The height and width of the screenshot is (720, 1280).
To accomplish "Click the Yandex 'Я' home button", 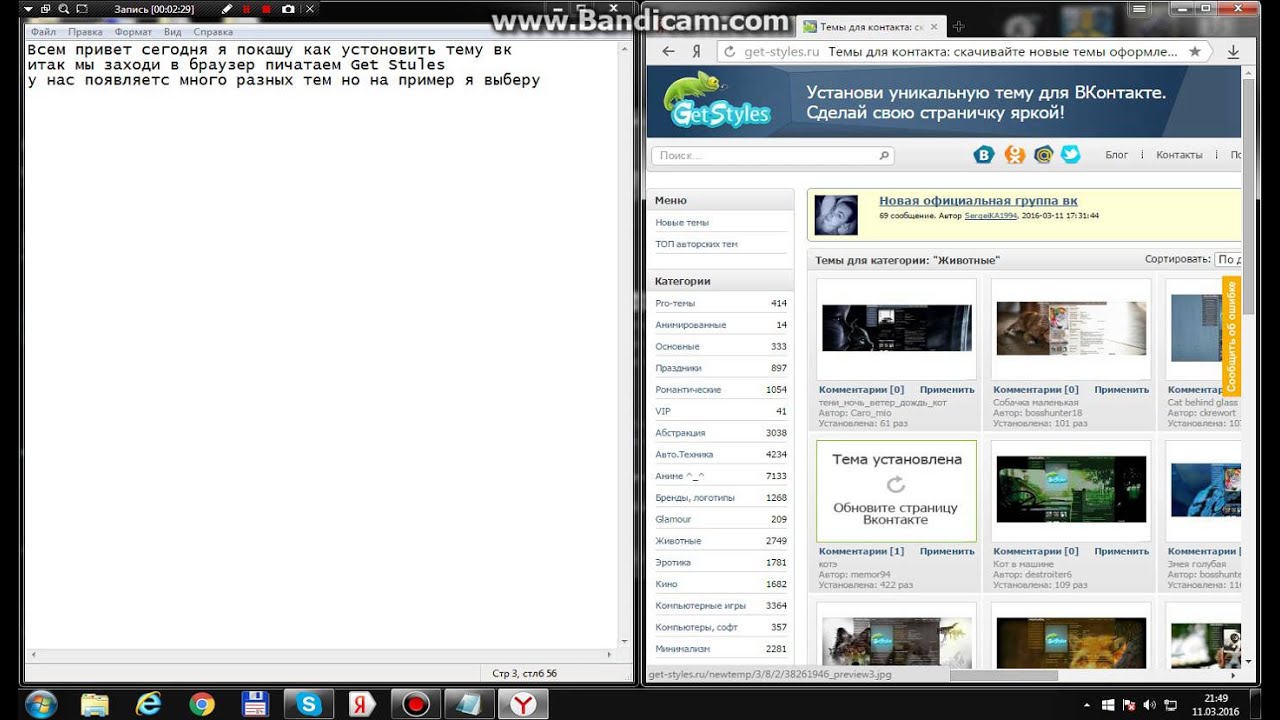I will 696,51.
